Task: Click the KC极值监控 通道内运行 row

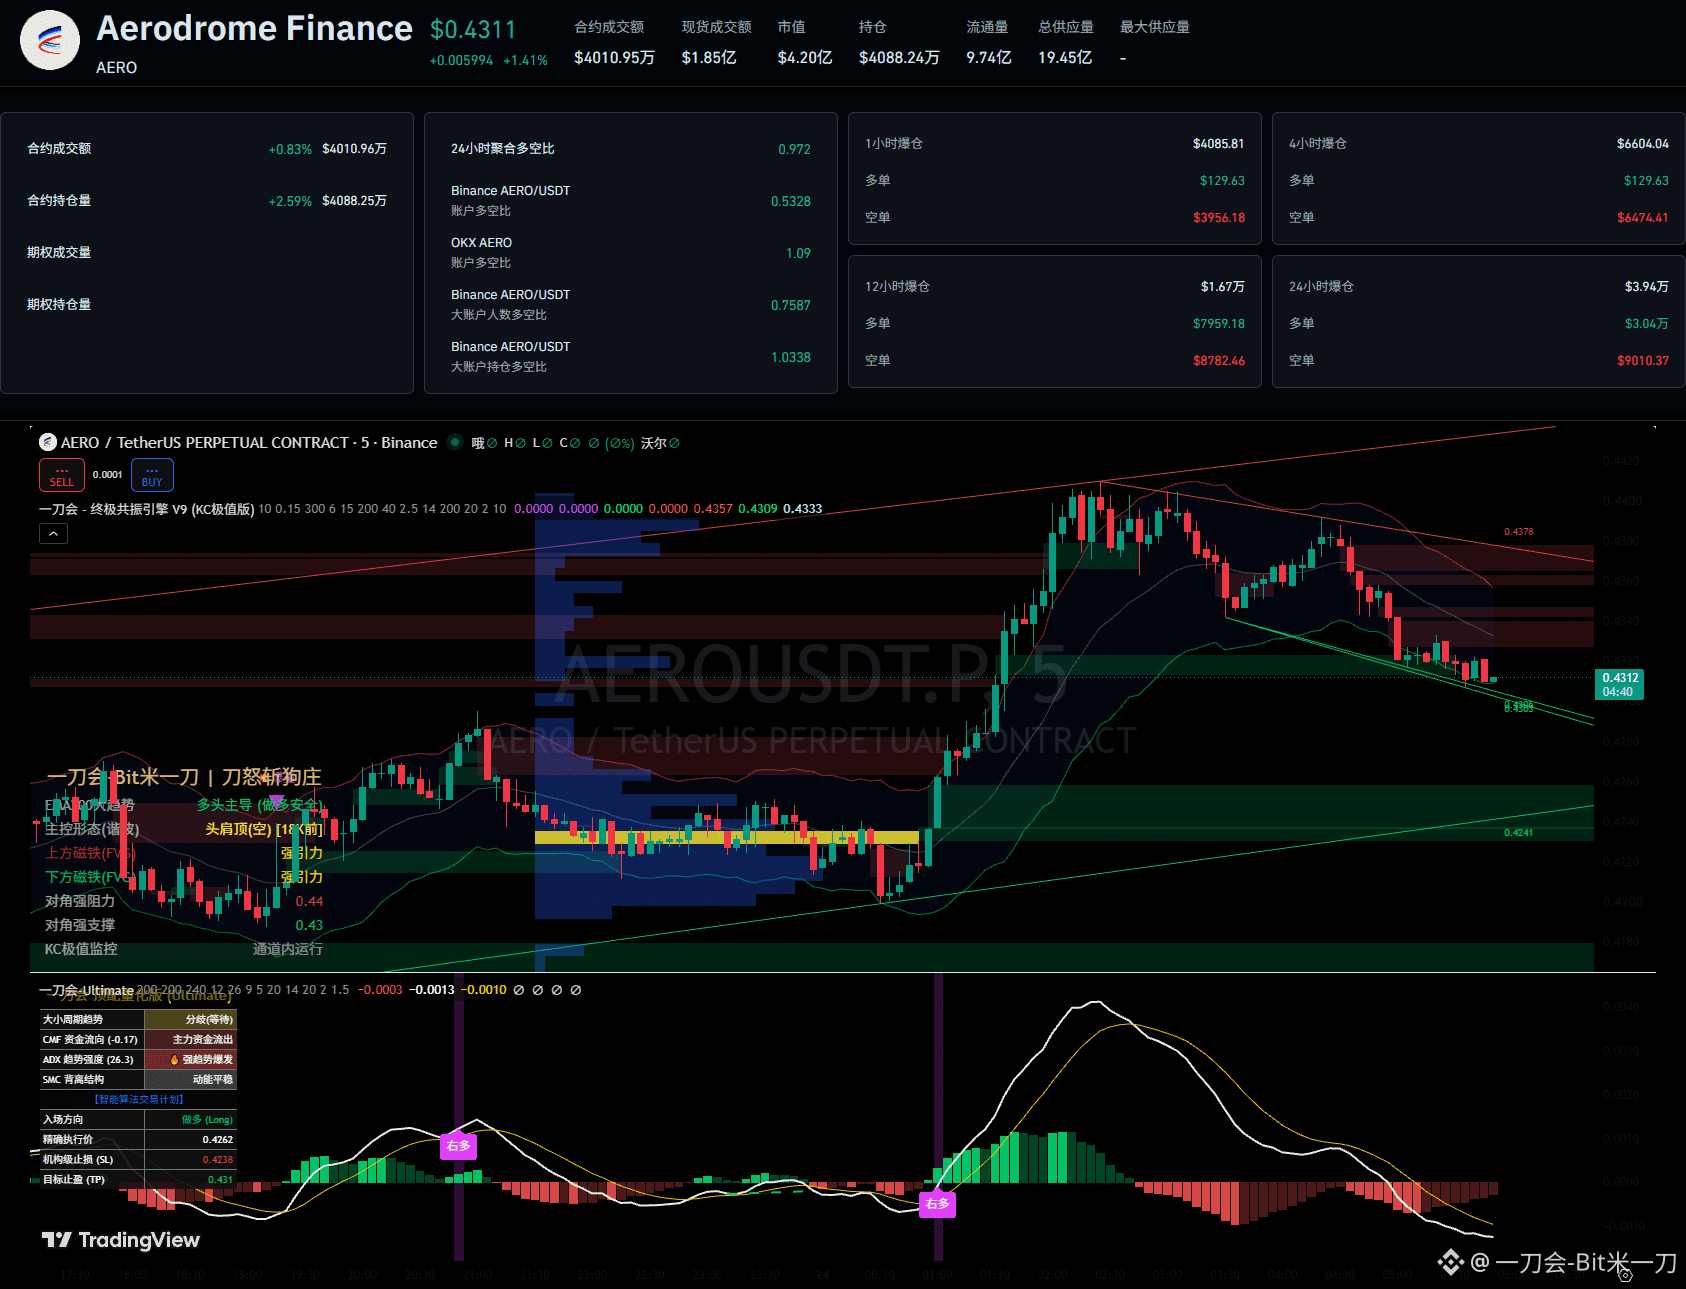Action: (x=183, y=949)
